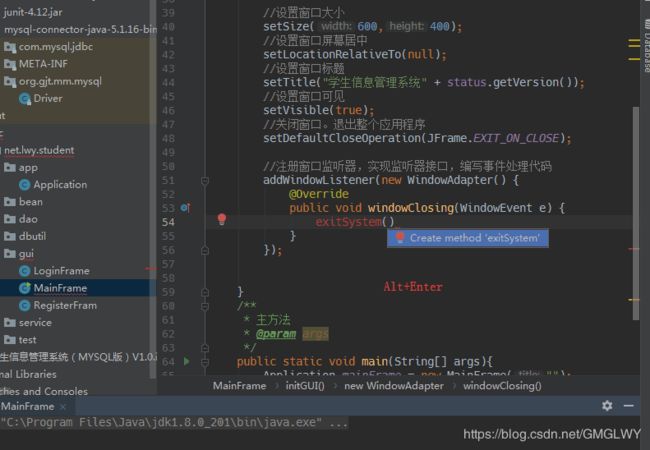Select the test package folder
Viewport: 650px width, 450px height.
[27, 340]
